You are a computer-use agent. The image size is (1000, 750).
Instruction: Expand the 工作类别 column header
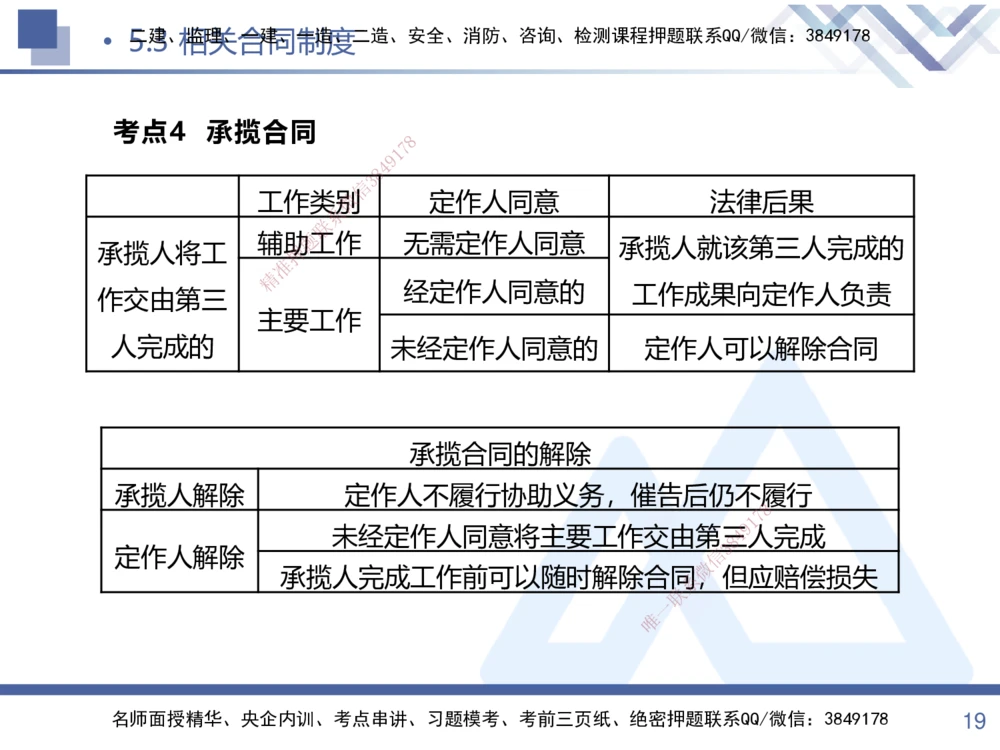click(310, 198)
